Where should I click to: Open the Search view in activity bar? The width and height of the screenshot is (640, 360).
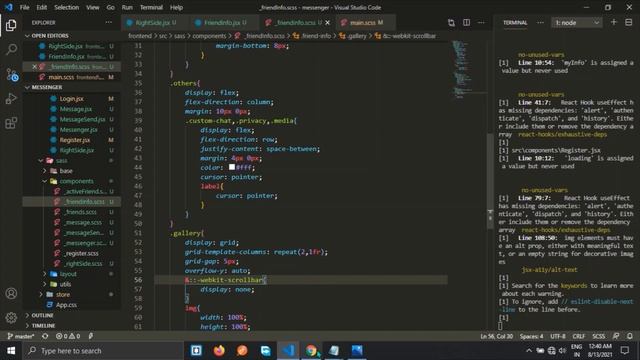(x=11, y=49)
